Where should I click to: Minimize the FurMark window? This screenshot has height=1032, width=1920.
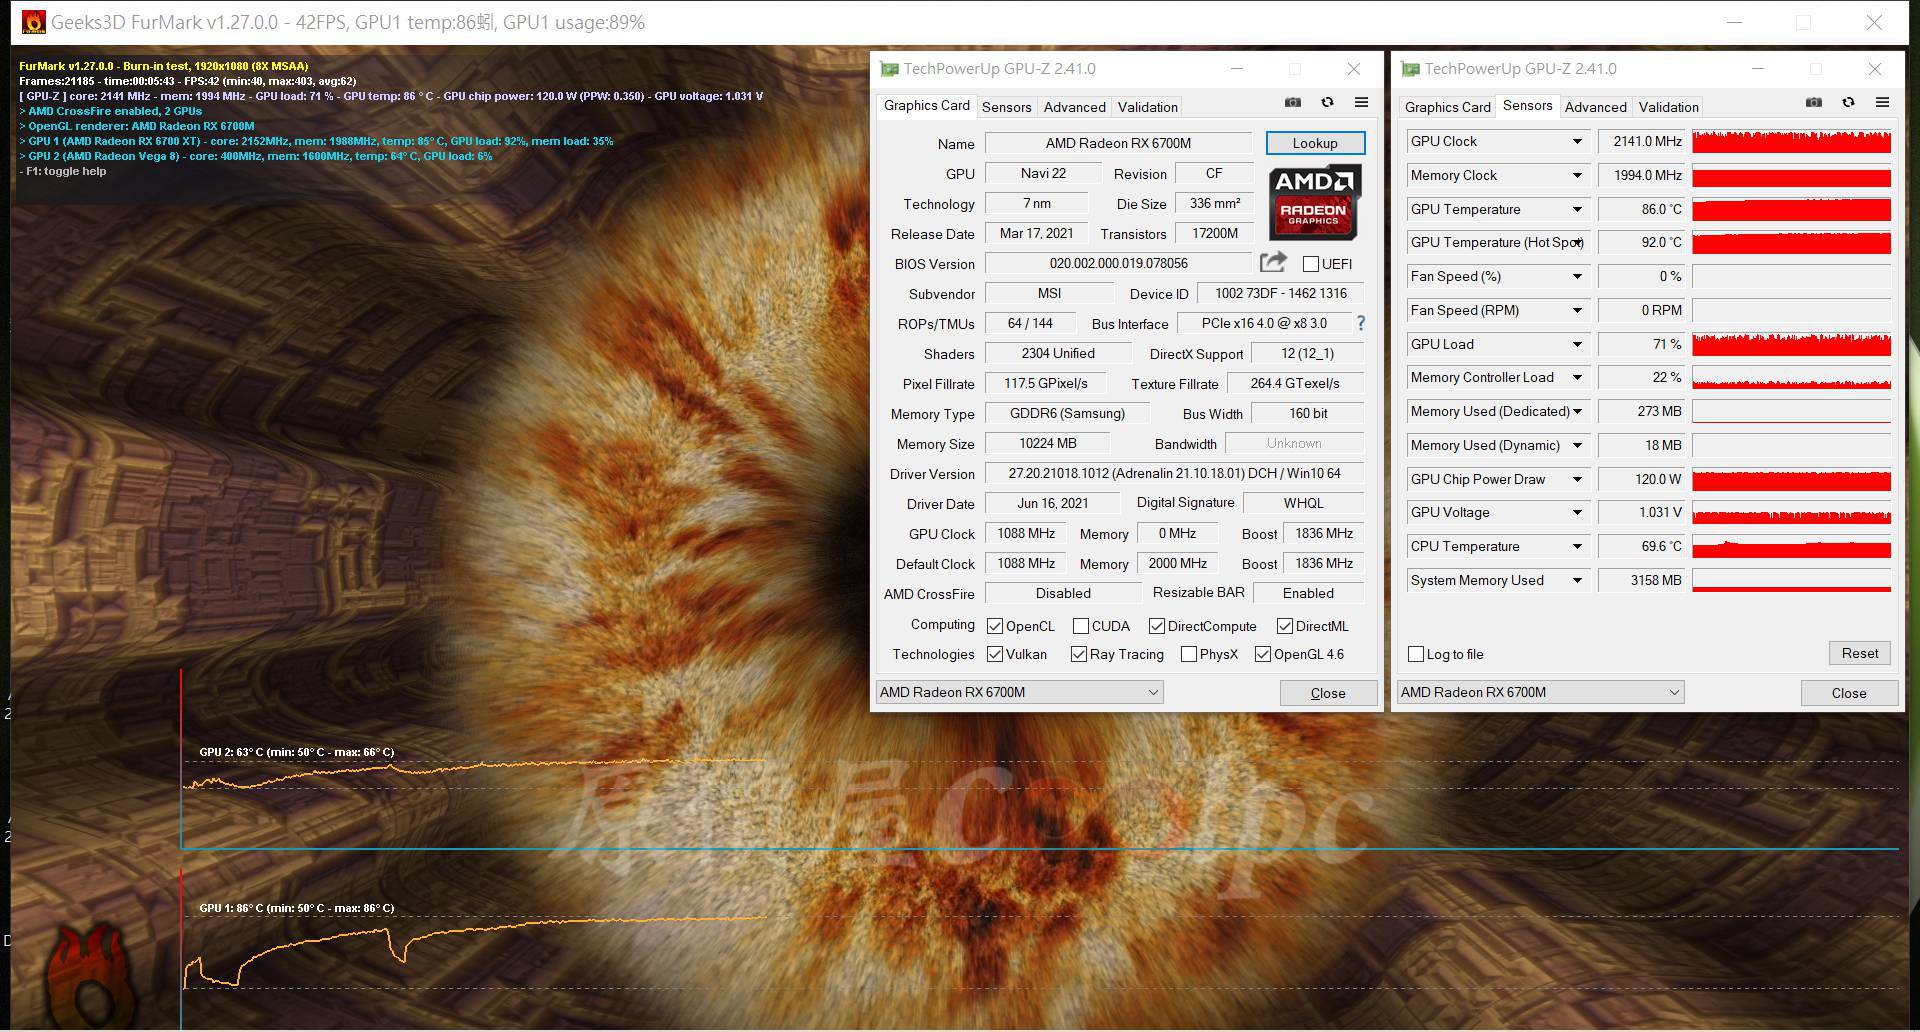pyautogui.click(x=1735, y=22)
